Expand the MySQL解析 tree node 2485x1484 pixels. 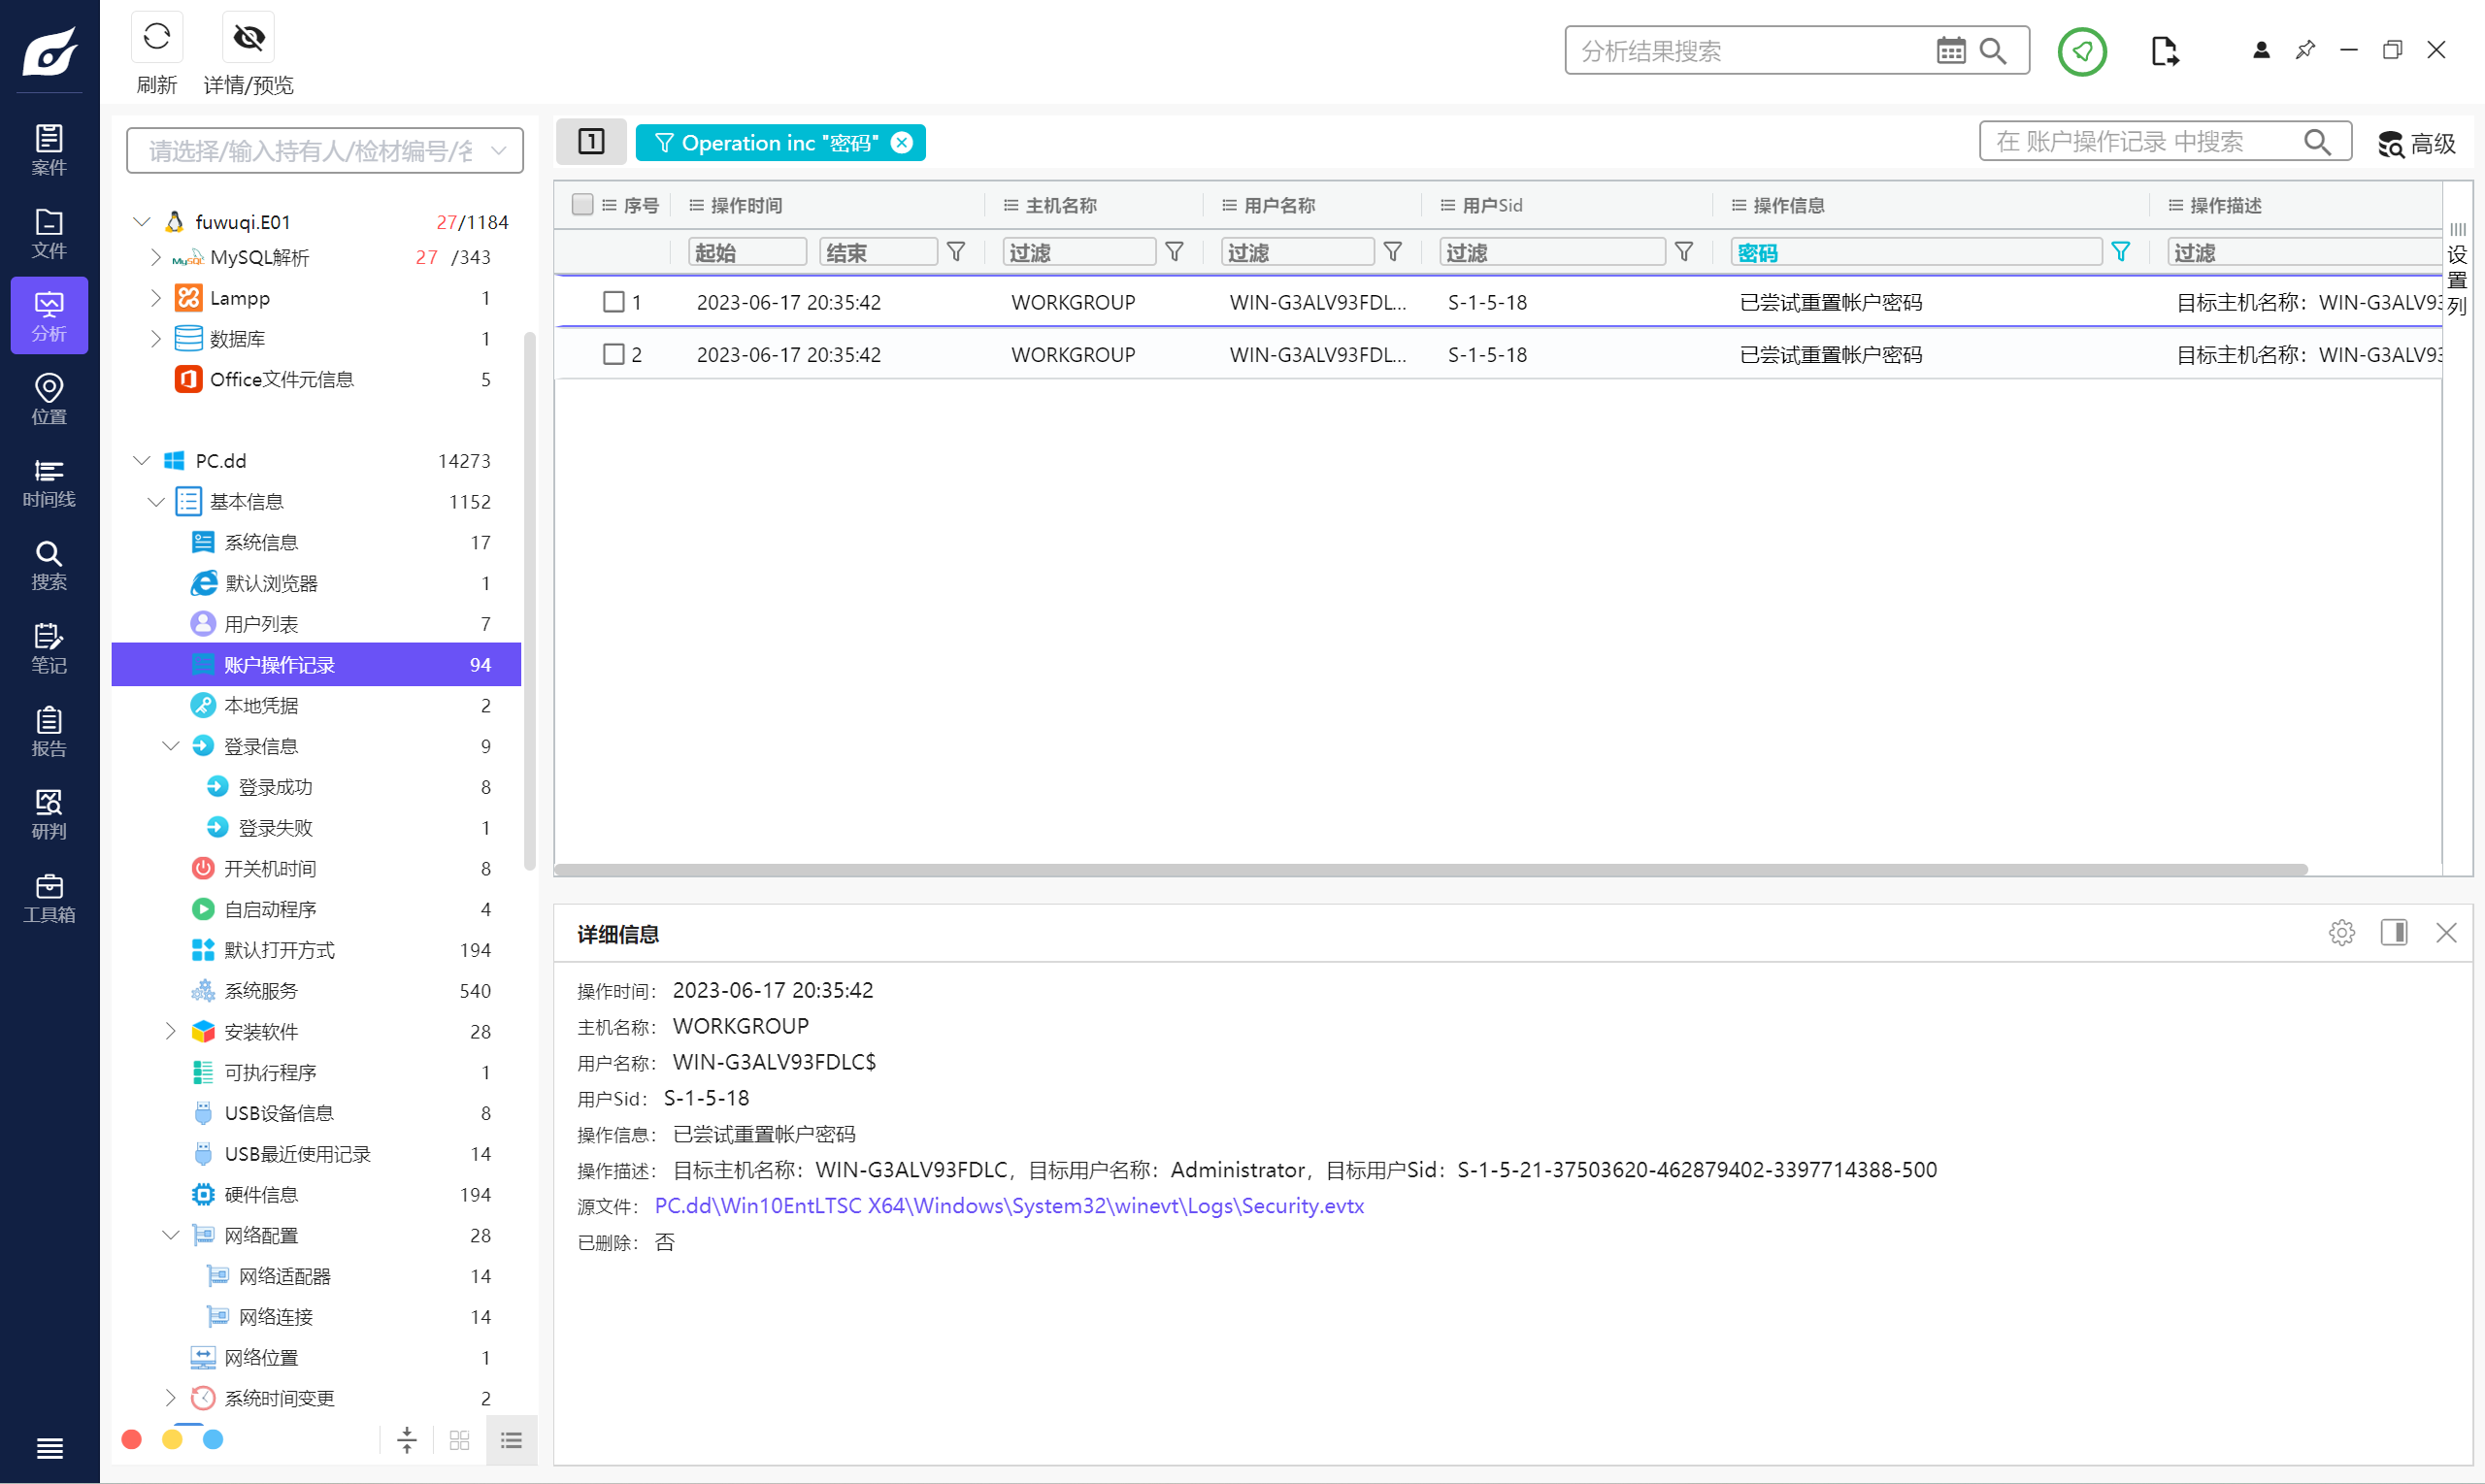click(x=156, y=257)
